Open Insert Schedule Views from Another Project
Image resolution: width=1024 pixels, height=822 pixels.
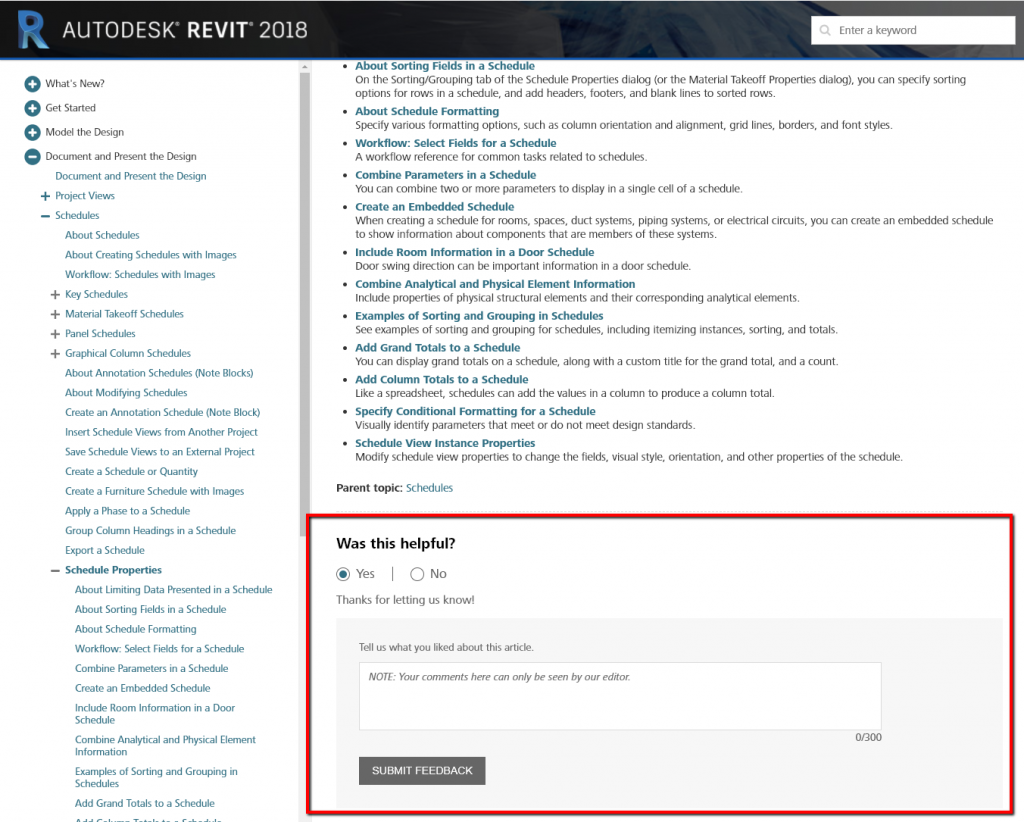tap(161, 432)
